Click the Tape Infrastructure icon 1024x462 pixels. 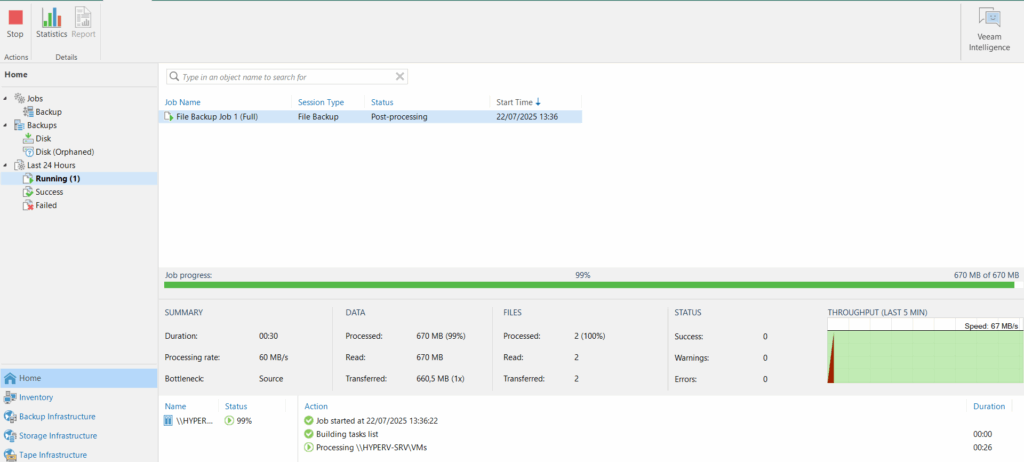click(10, 455)
